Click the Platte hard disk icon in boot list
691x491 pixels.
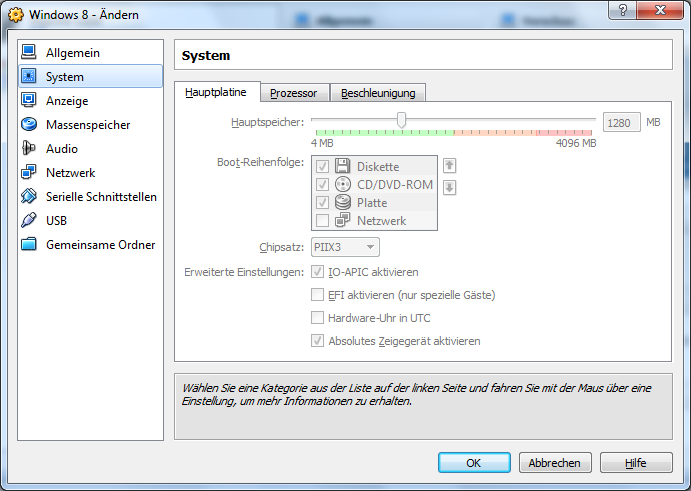(x=342, y=202)
